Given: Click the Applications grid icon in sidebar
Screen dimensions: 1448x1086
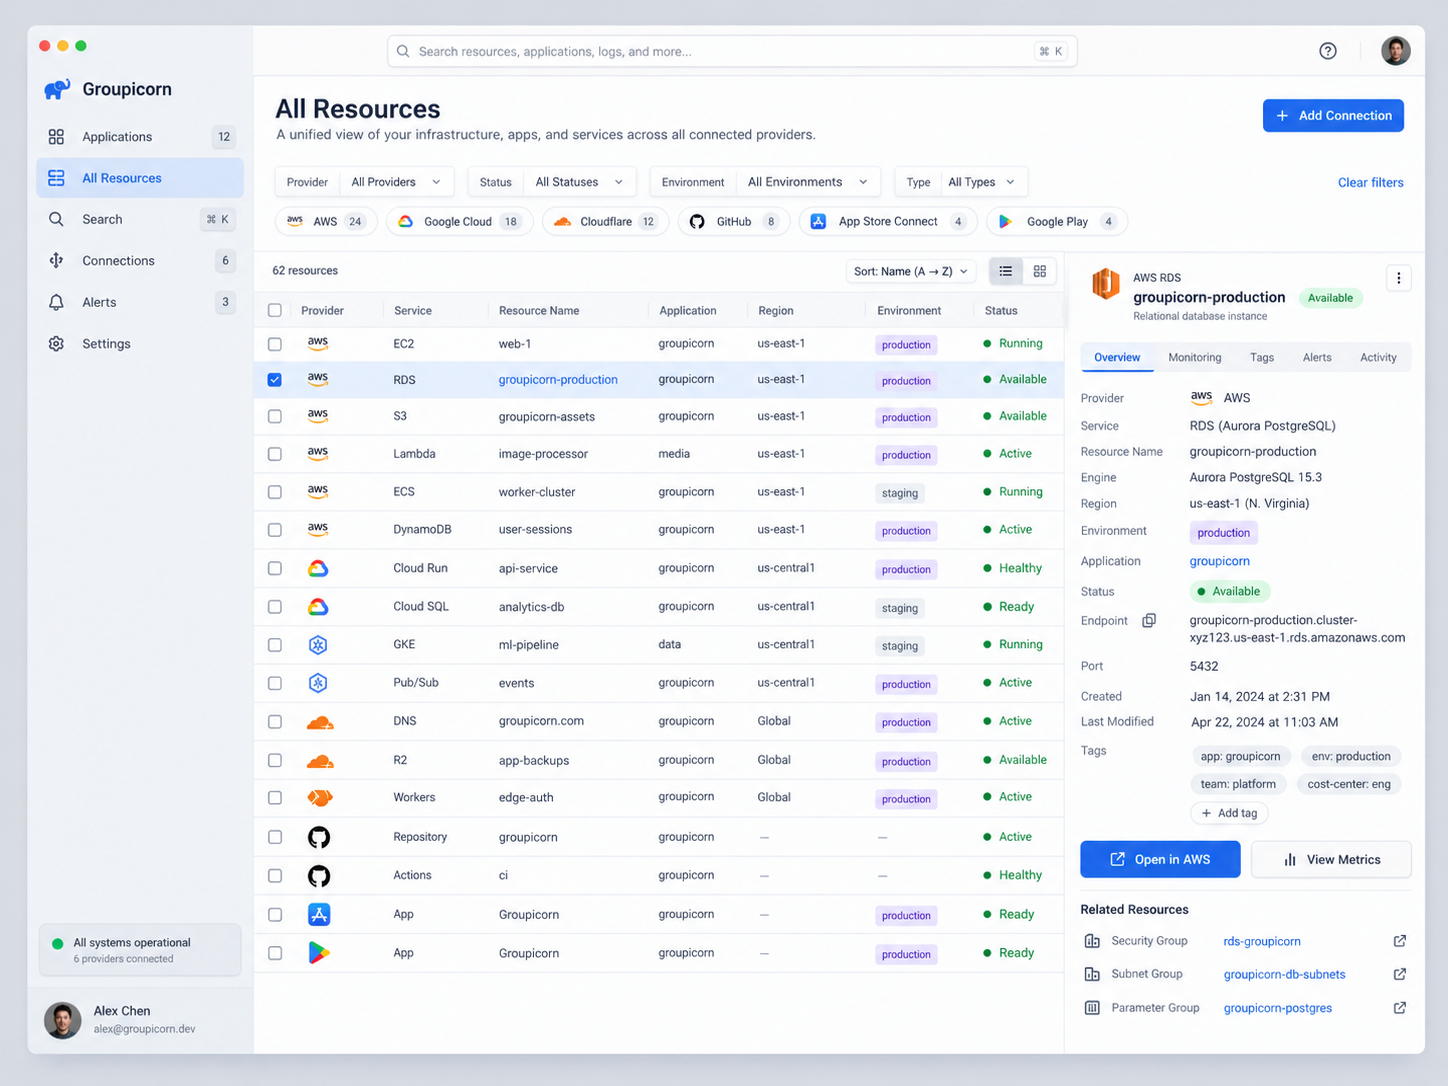Looking at the screenshot, I should coord(57,137).
